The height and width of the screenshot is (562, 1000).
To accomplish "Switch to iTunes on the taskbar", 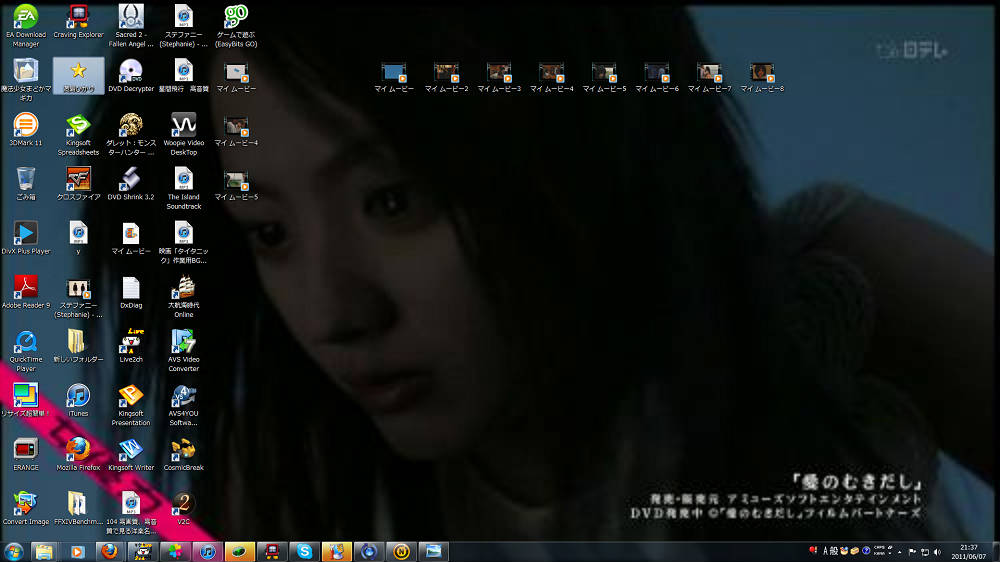I will point(207,552).
